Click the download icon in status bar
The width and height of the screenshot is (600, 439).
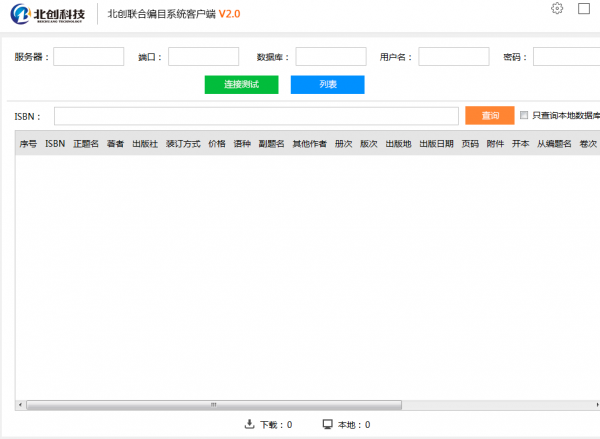[x=249, y=424]
